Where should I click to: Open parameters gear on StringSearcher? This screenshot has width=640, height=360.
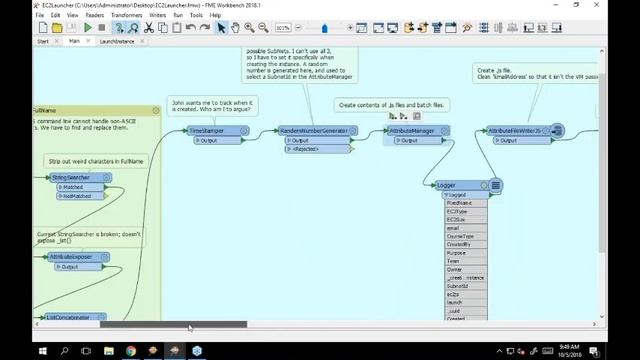click(107, 178)
